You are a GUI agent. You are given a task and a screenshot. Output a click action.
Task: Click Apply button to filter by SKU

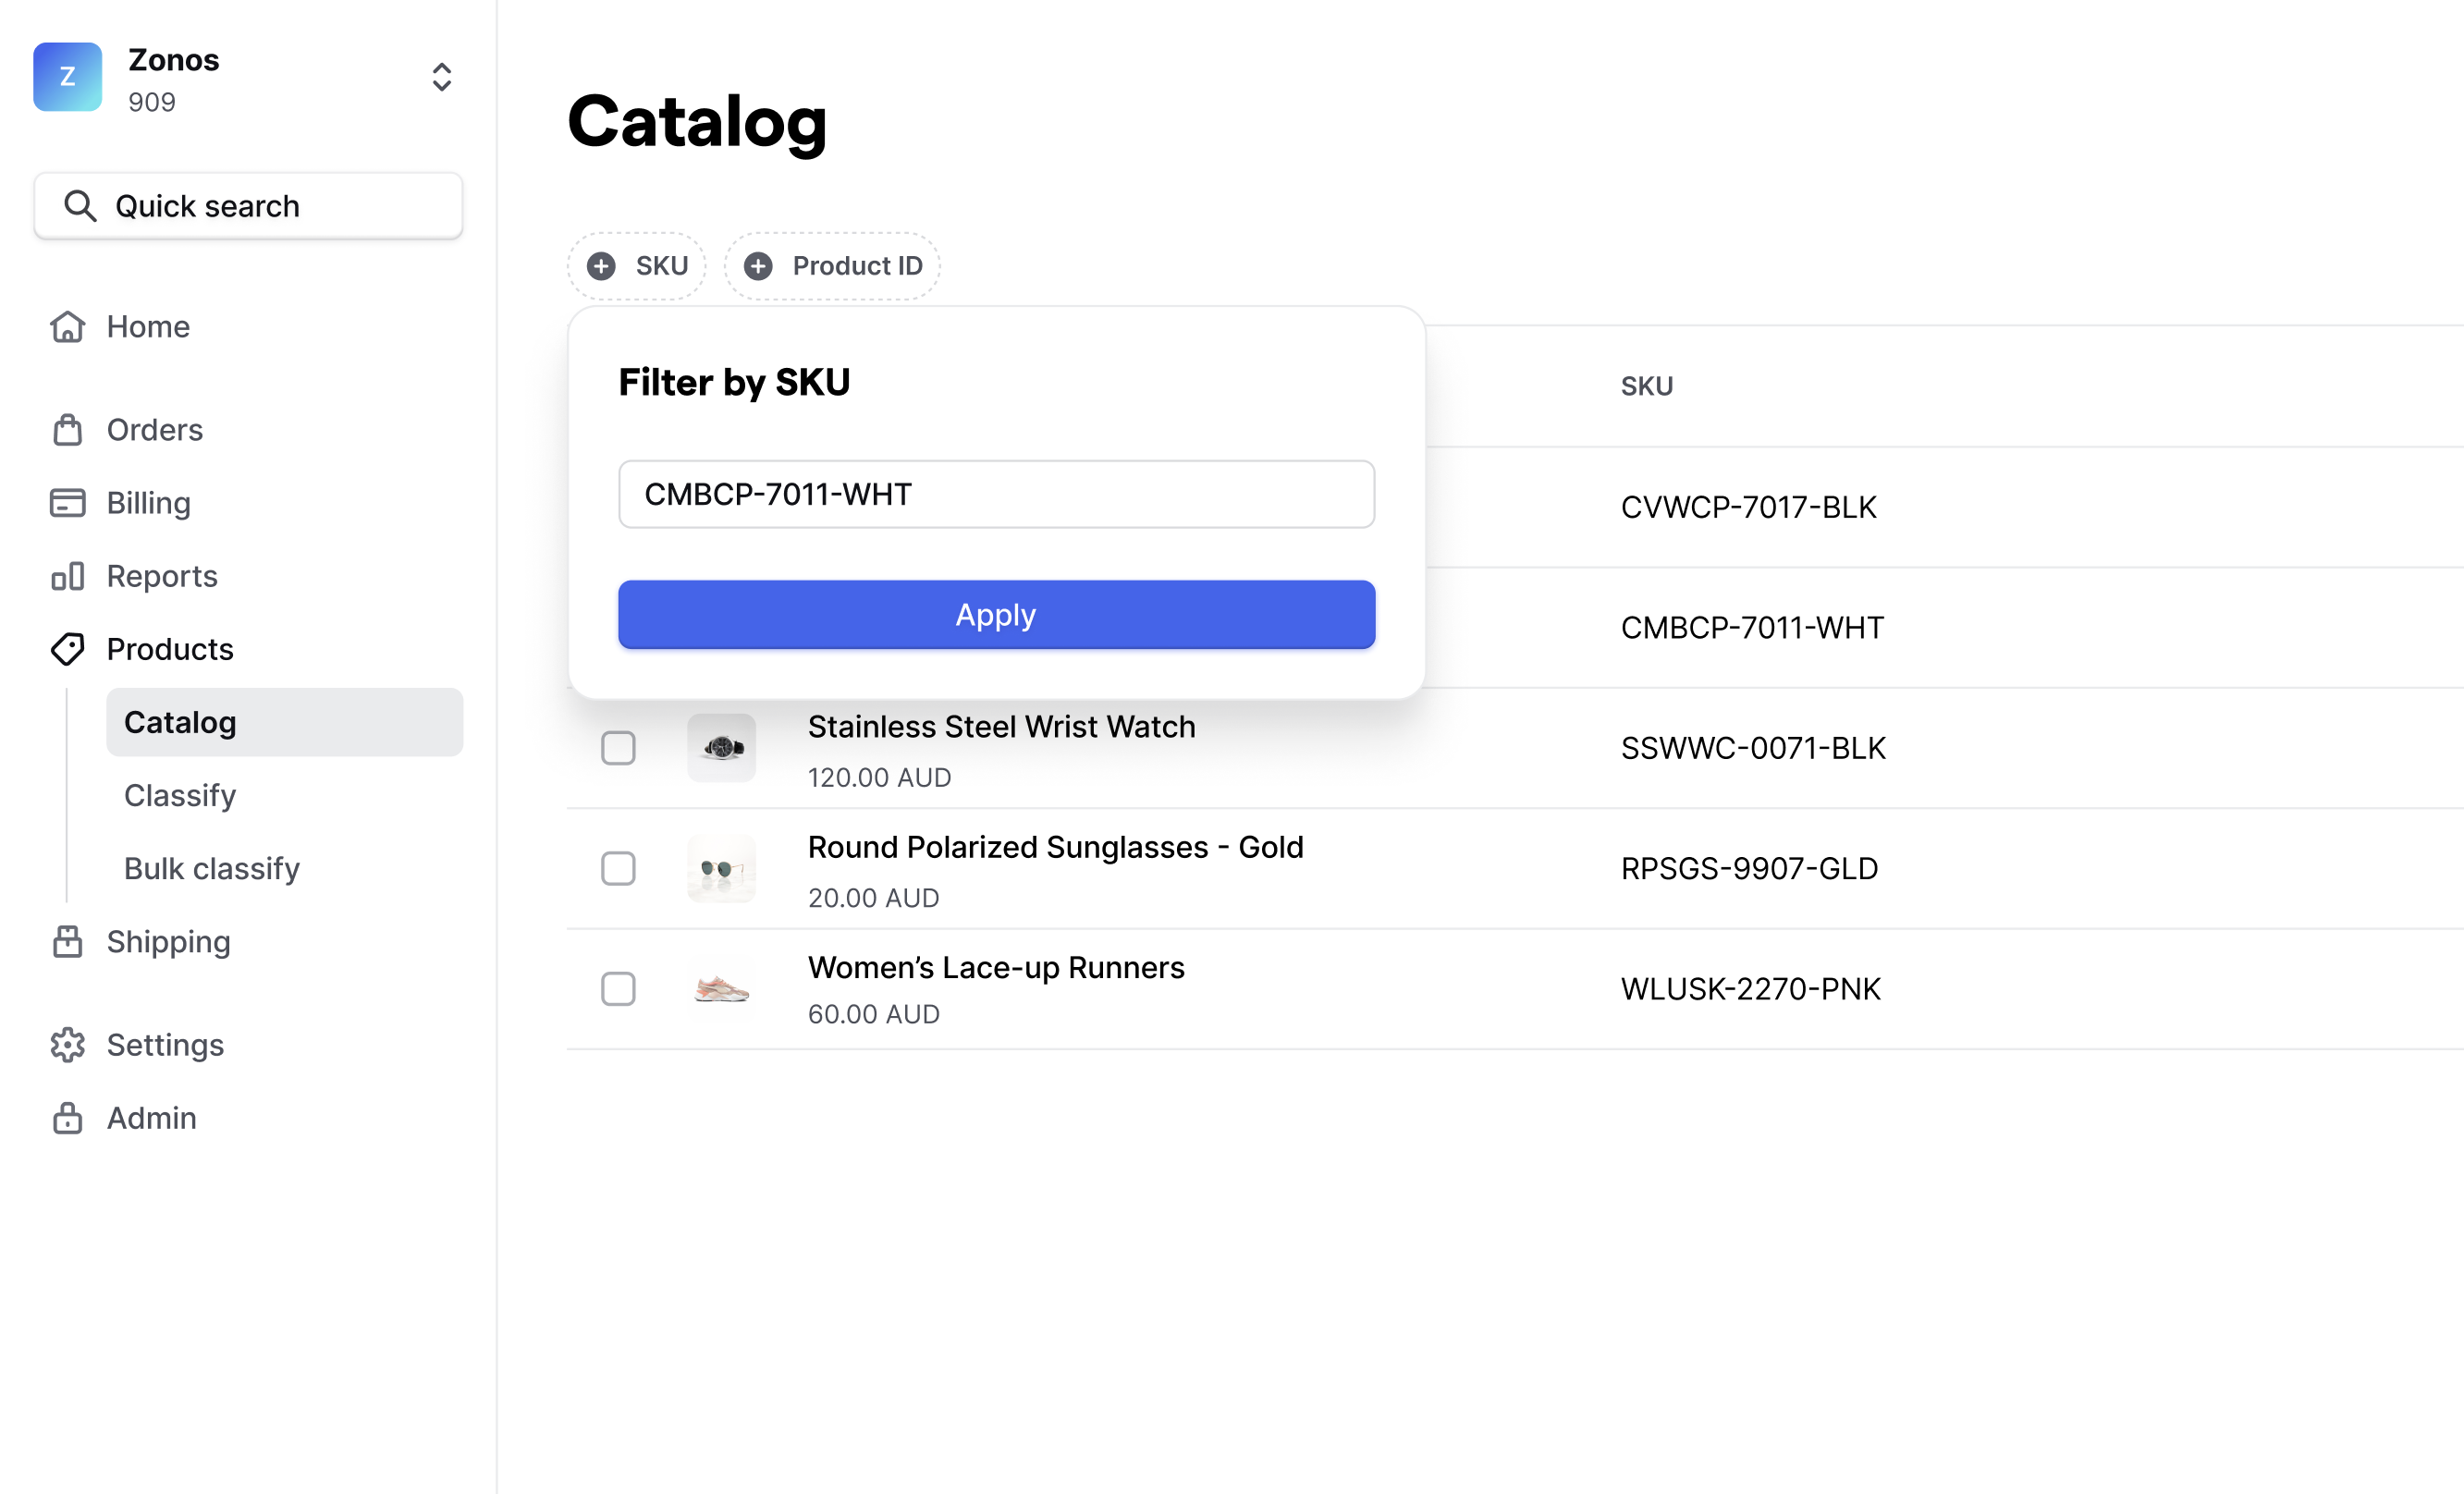point(996,614)
